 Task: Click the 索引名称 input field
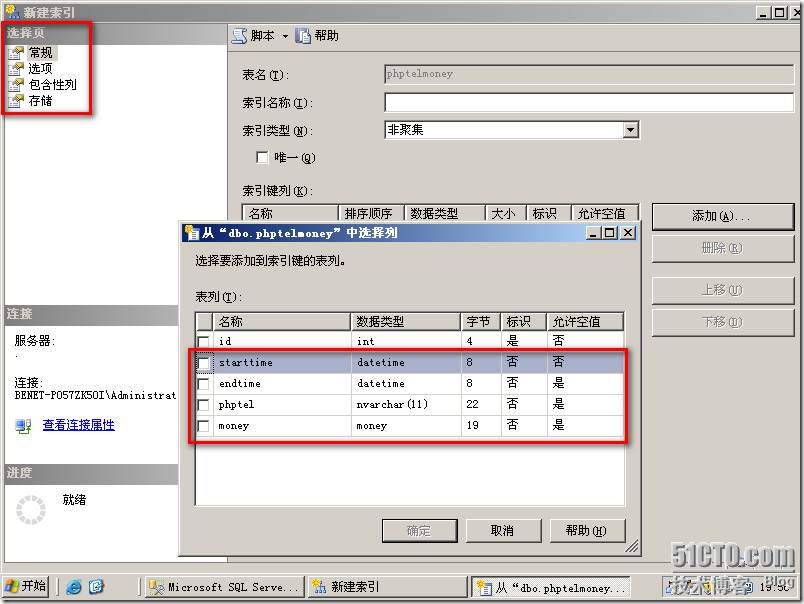[589, 103]
